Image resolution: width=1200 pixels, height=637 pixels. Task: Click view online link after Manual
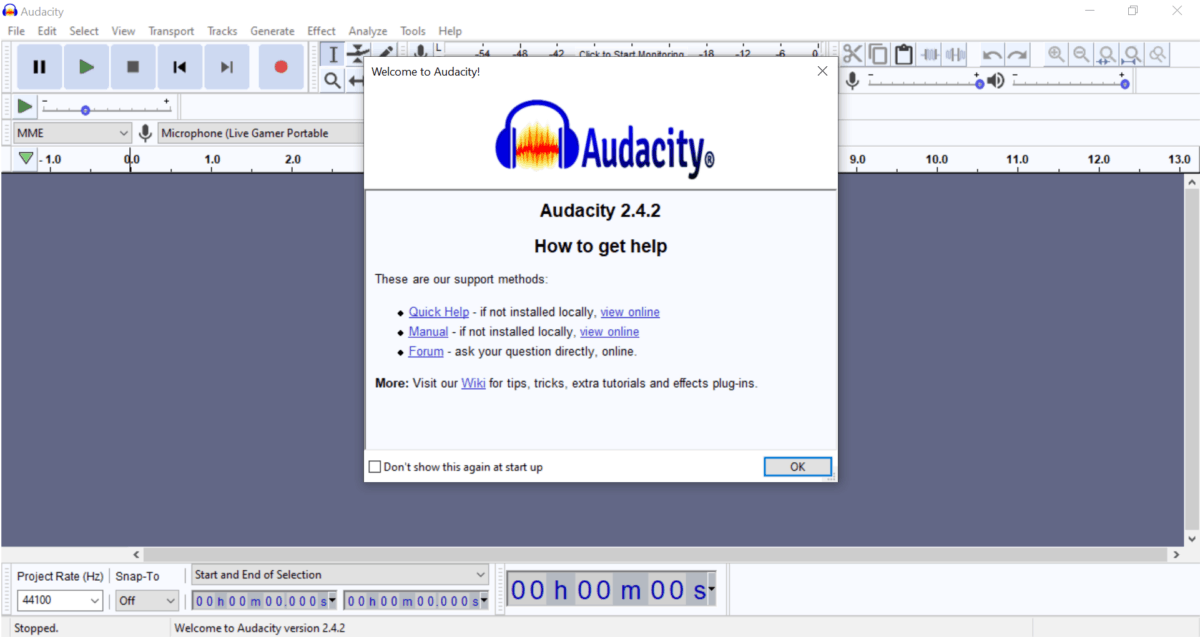click(609, 332)
